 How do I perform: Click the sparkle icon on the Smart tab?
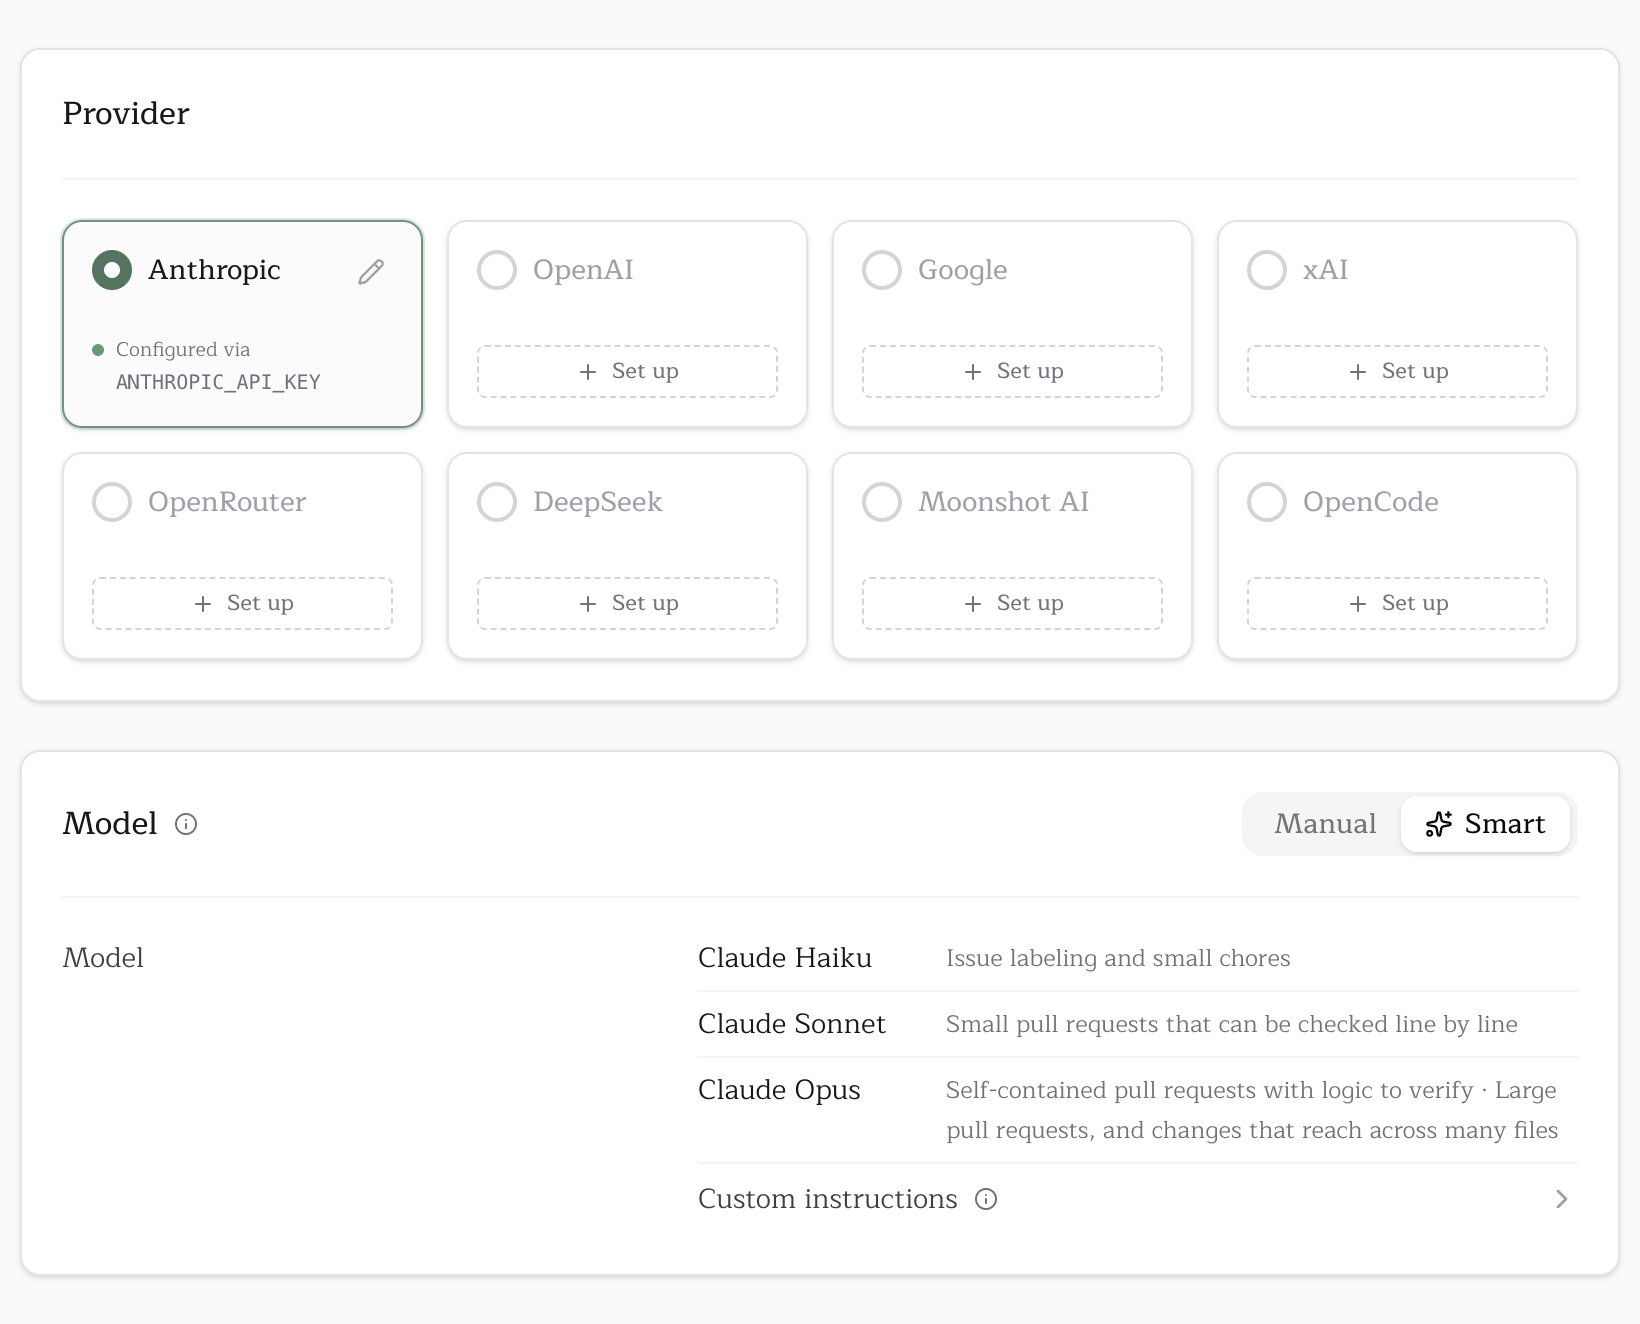click(1438, 824)
